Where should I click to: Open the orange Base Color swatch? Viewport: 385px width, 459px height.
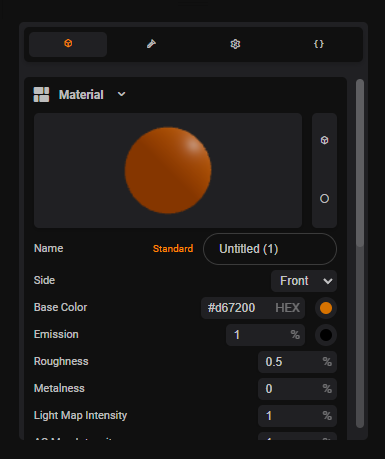pyautogui.click(x=326, y=308)
